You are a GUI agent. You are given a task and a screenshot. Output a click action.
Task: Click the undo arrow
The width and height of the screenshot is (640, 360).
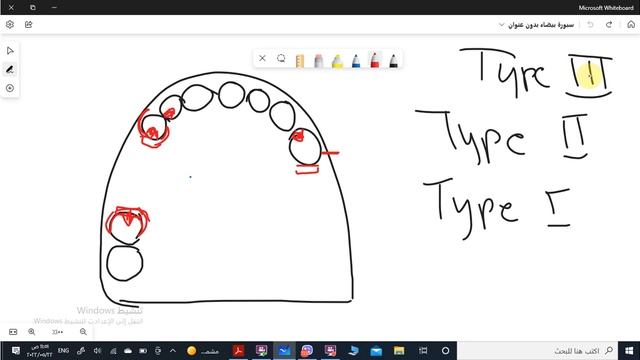tap(590, 24)
